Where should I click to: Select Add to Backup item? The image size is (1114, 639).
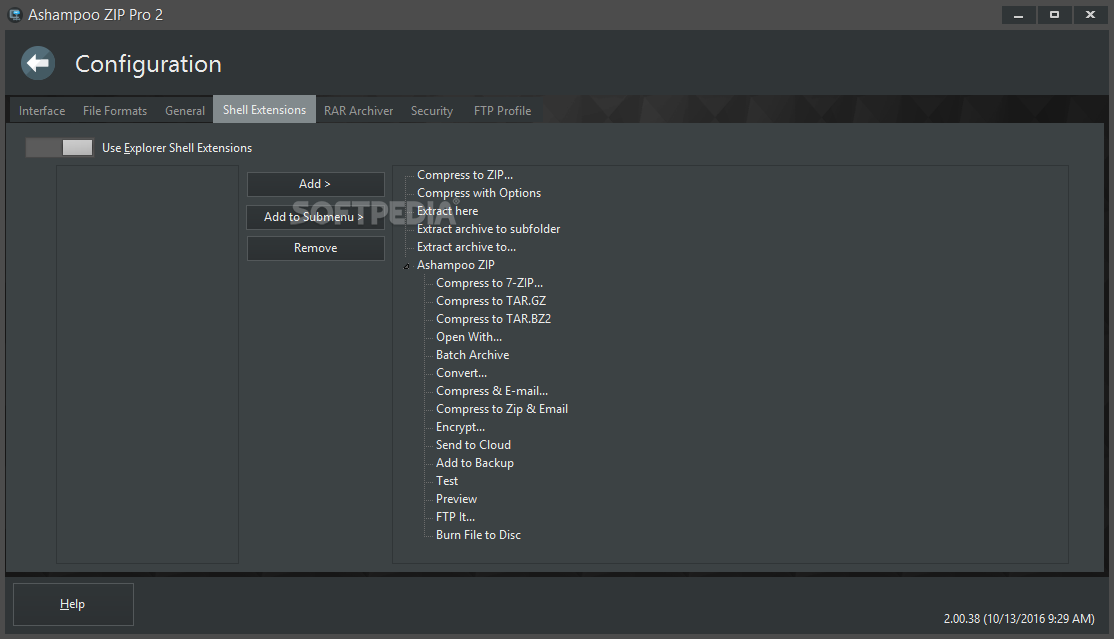pyautogui.click(x=475, y=463)
